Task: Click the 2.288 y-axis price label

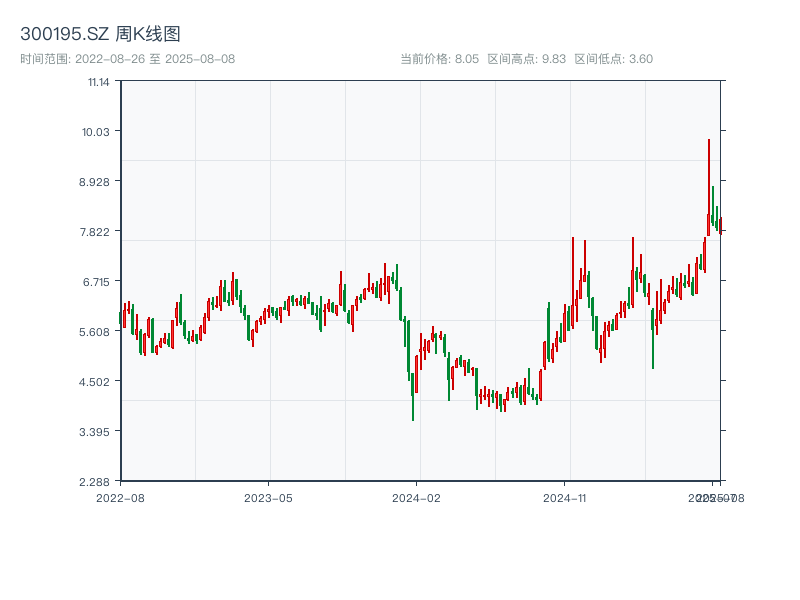Action: click(x=97, y=482)
